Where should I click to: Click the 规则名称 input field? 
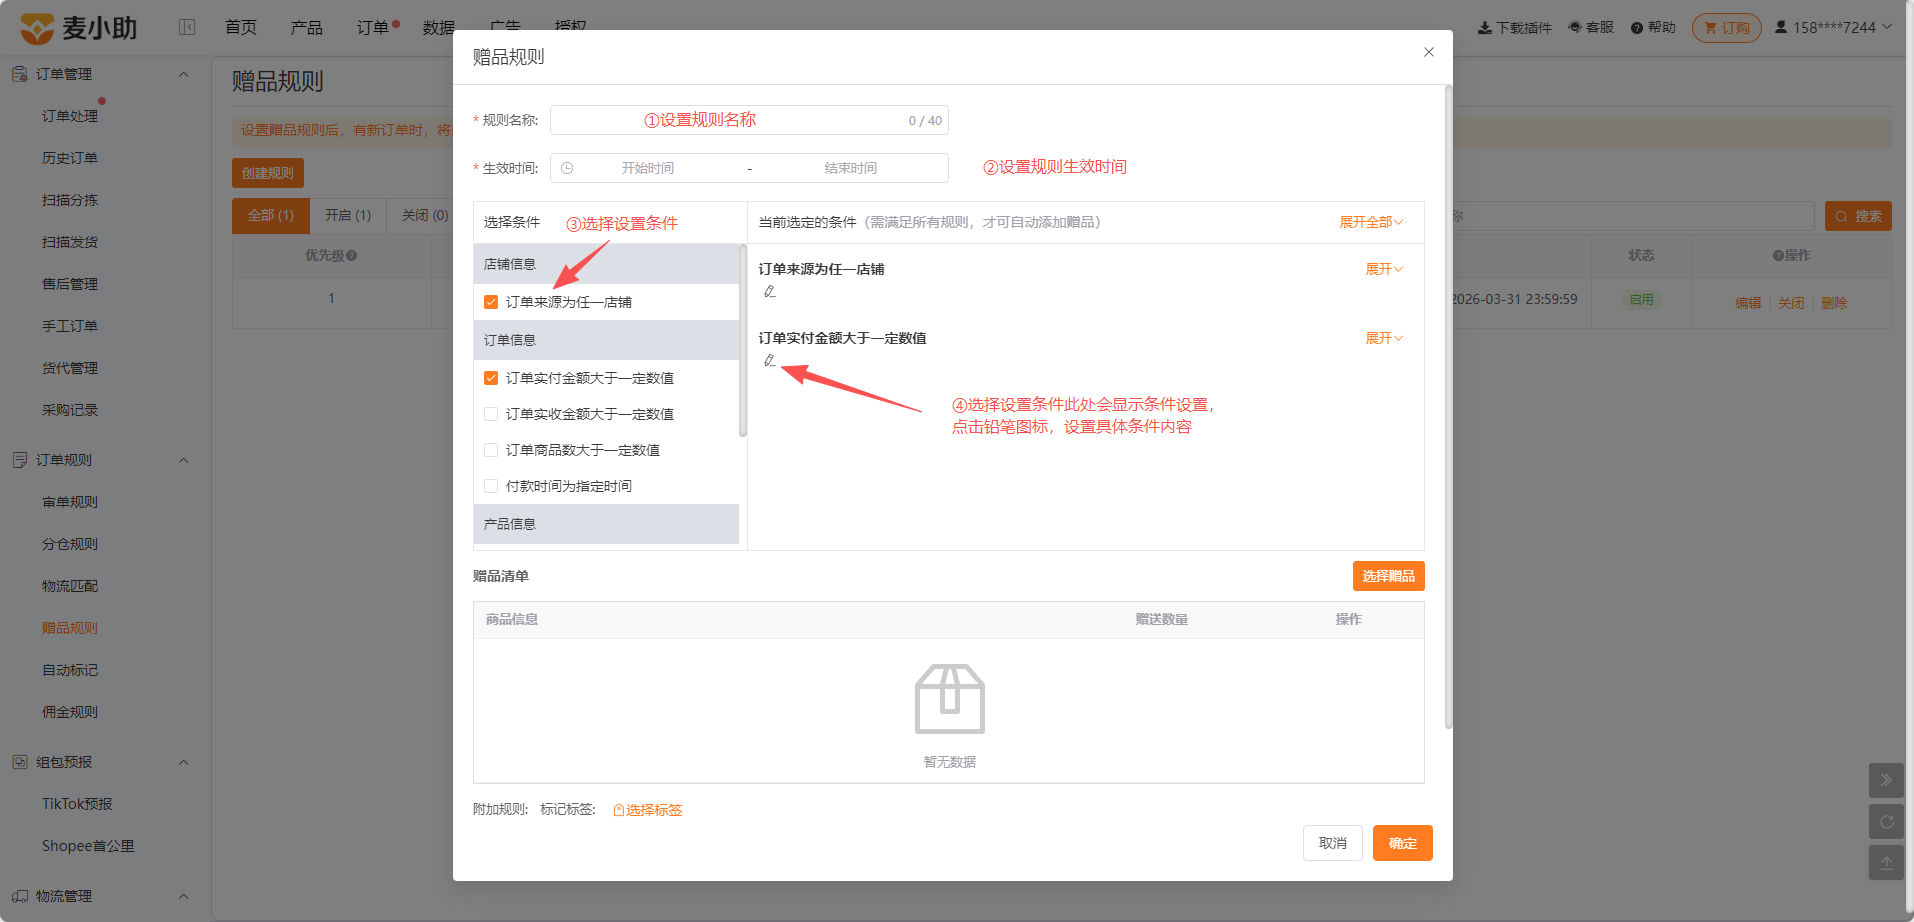pos(749,120)
